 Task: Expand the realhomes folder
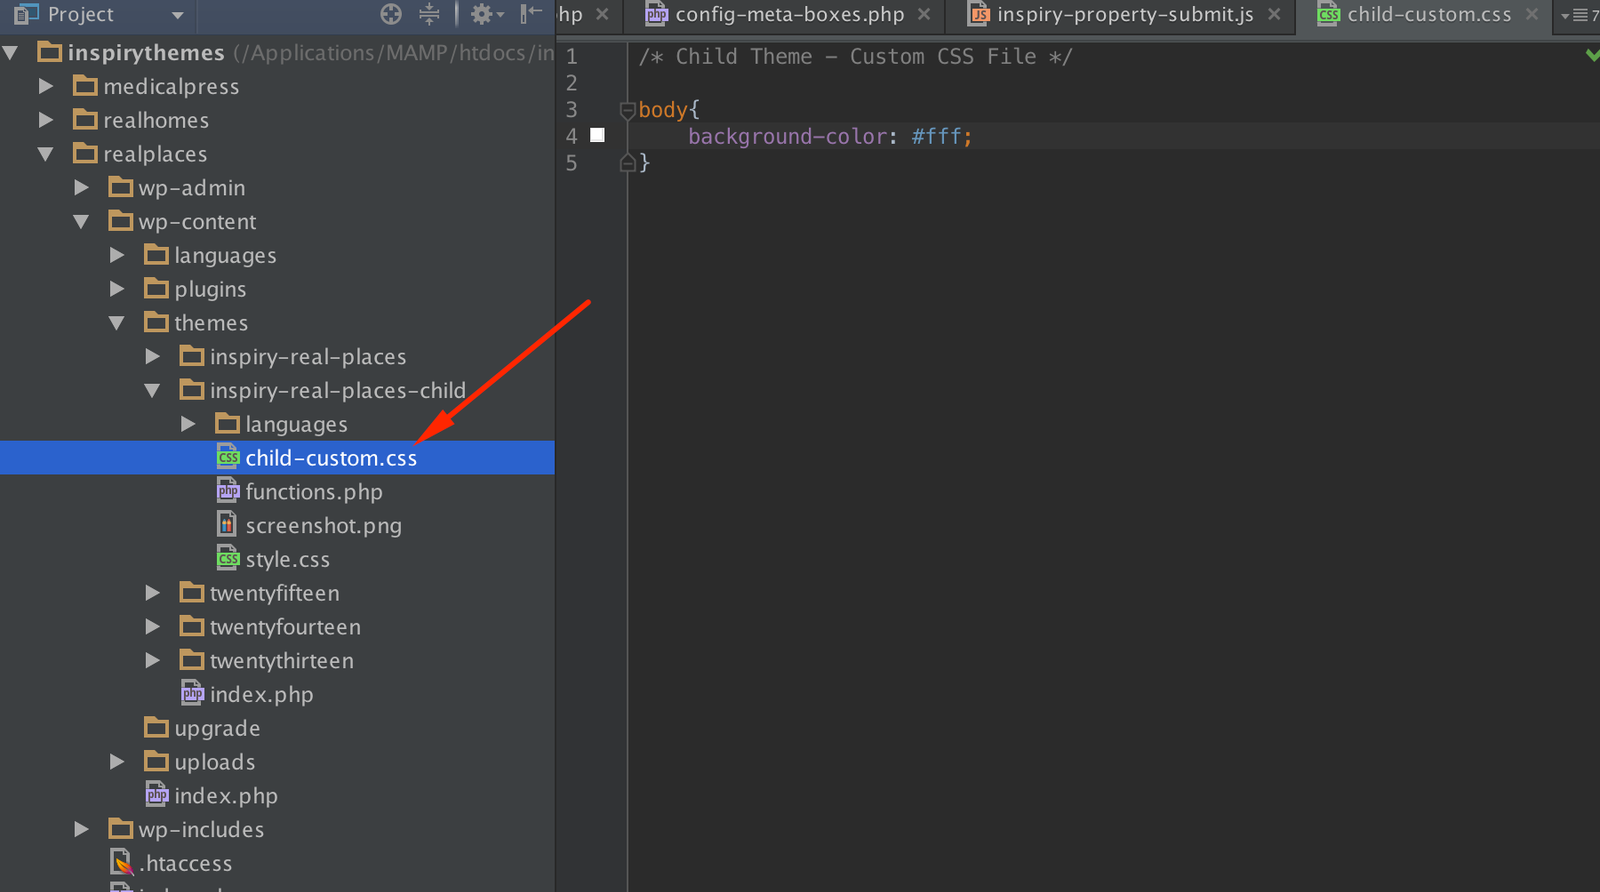click(x=46, y=120)
